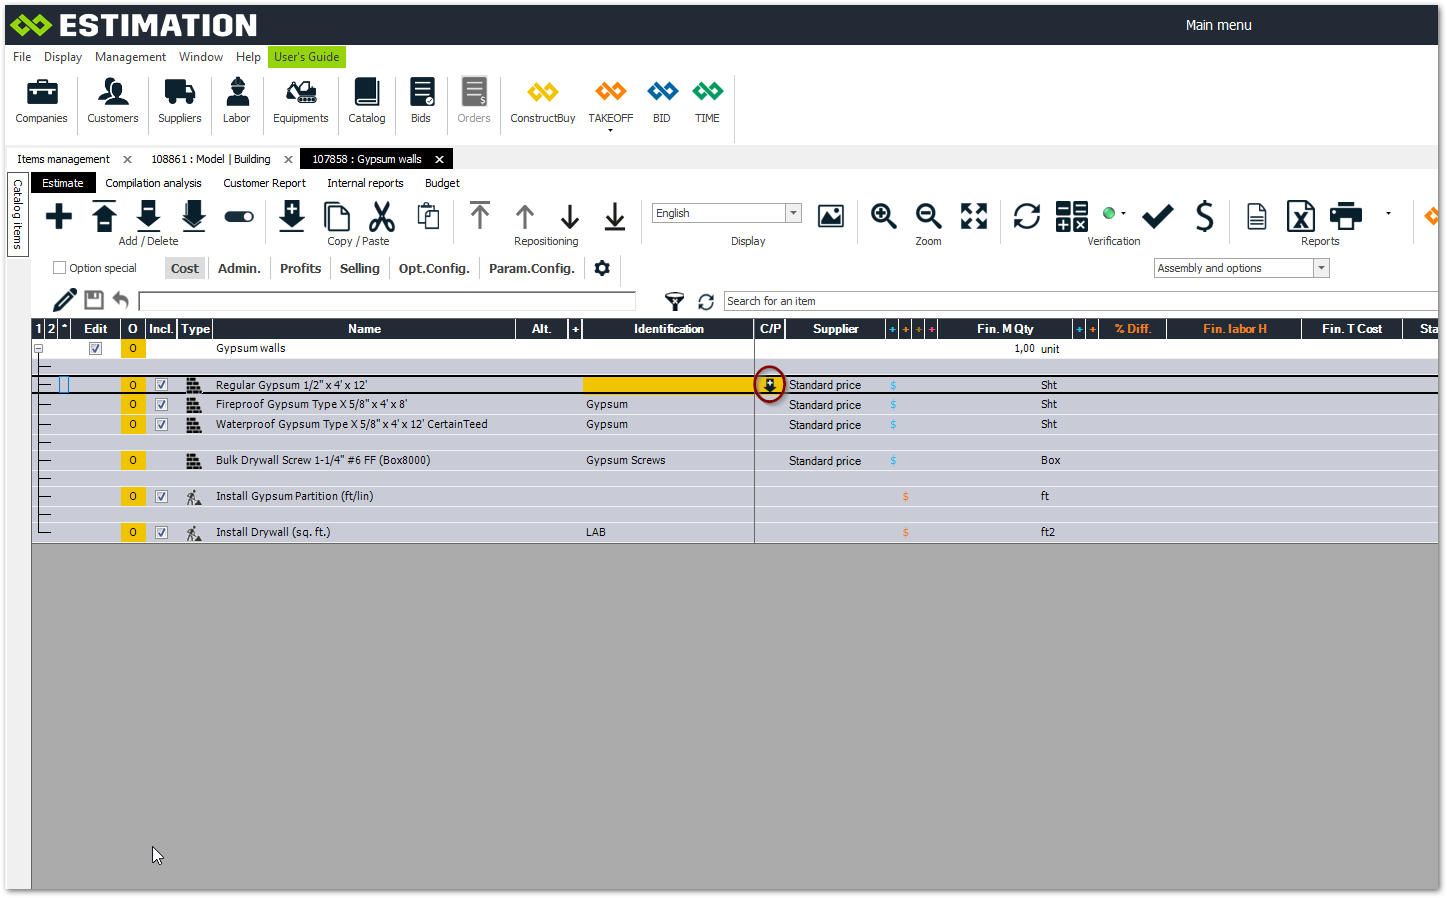Click the filter funnel icon
Viewport: 1447px width, 898px height.
[675, 301]
